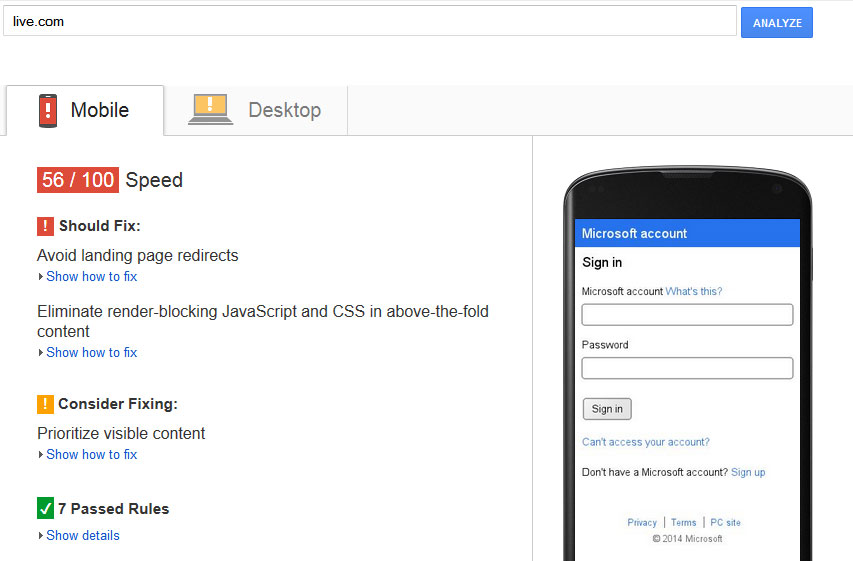
Task: Click the © 2014 Microsoft text
Action: pos(687,539)
